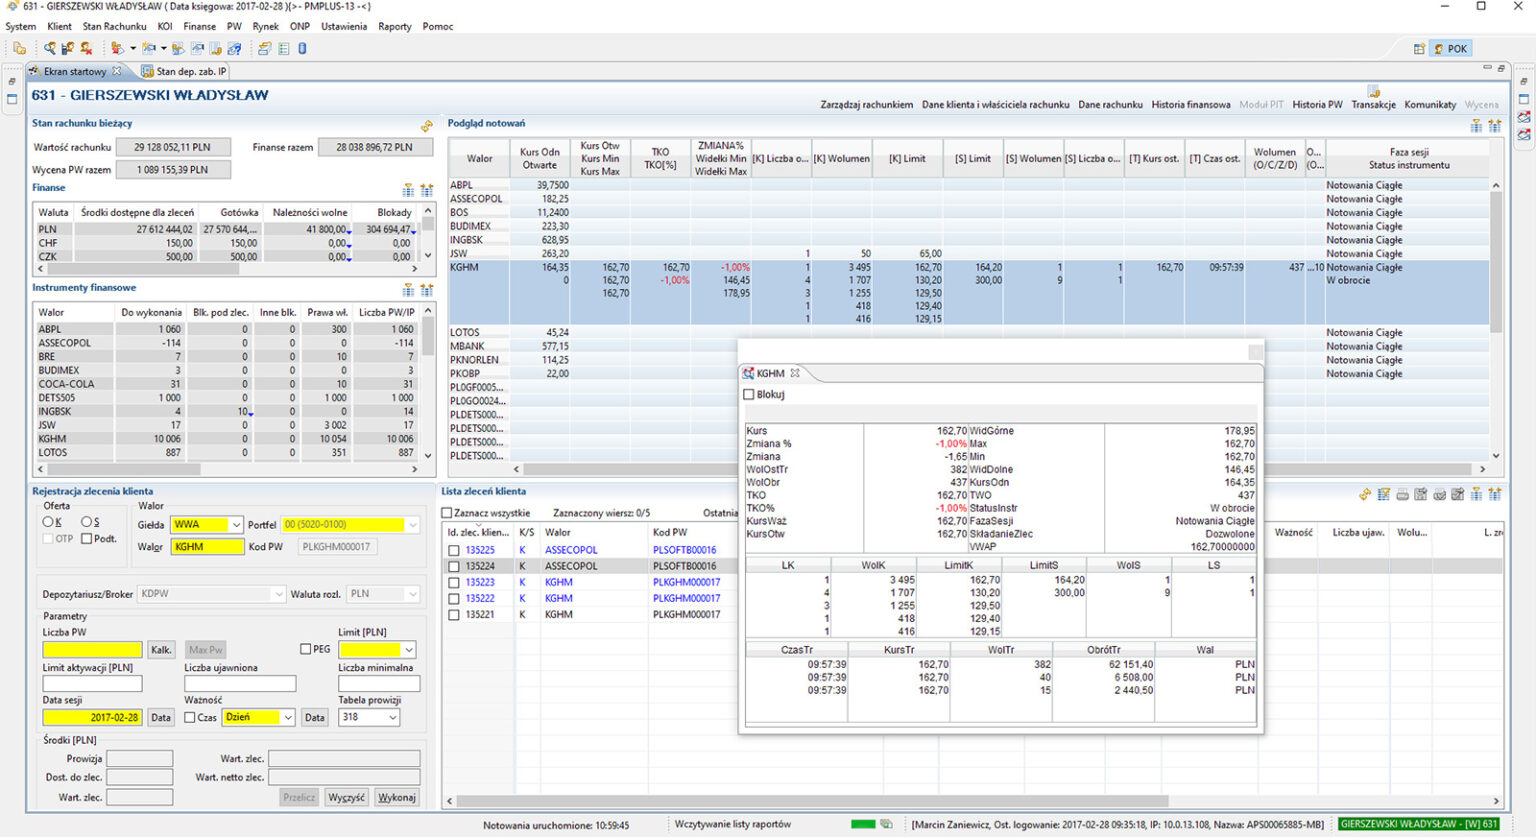Click the refresh icon in Lista zleceń klienta

pos(1365,494)
